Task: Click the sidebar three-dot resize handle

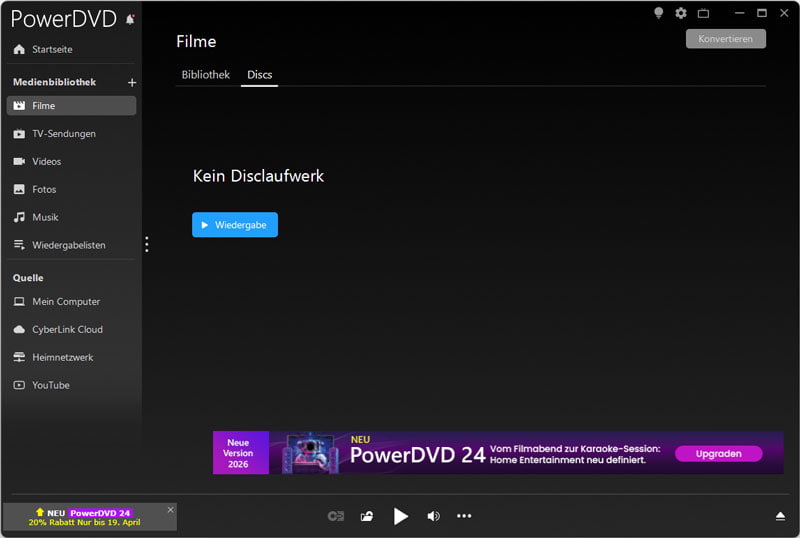Action: coord(147,244)
